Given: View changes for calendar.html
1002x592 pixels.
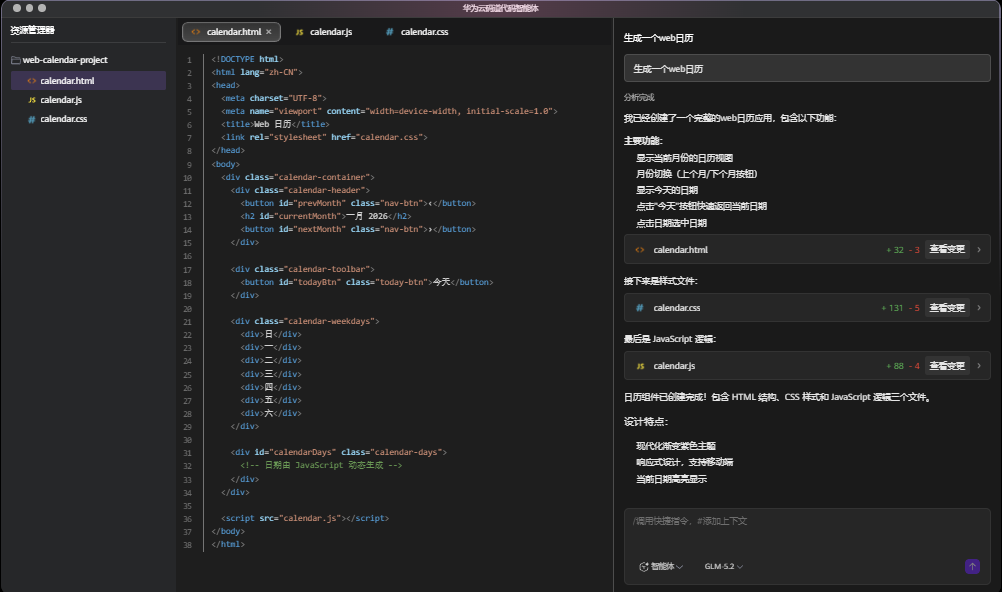Looking at the screenshot, I should [946, 249].
